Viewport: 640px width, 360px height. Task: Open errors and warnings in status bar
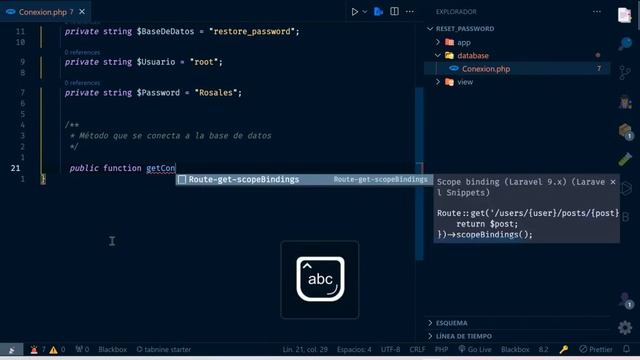pyautogui.click(x=47, y=349)
